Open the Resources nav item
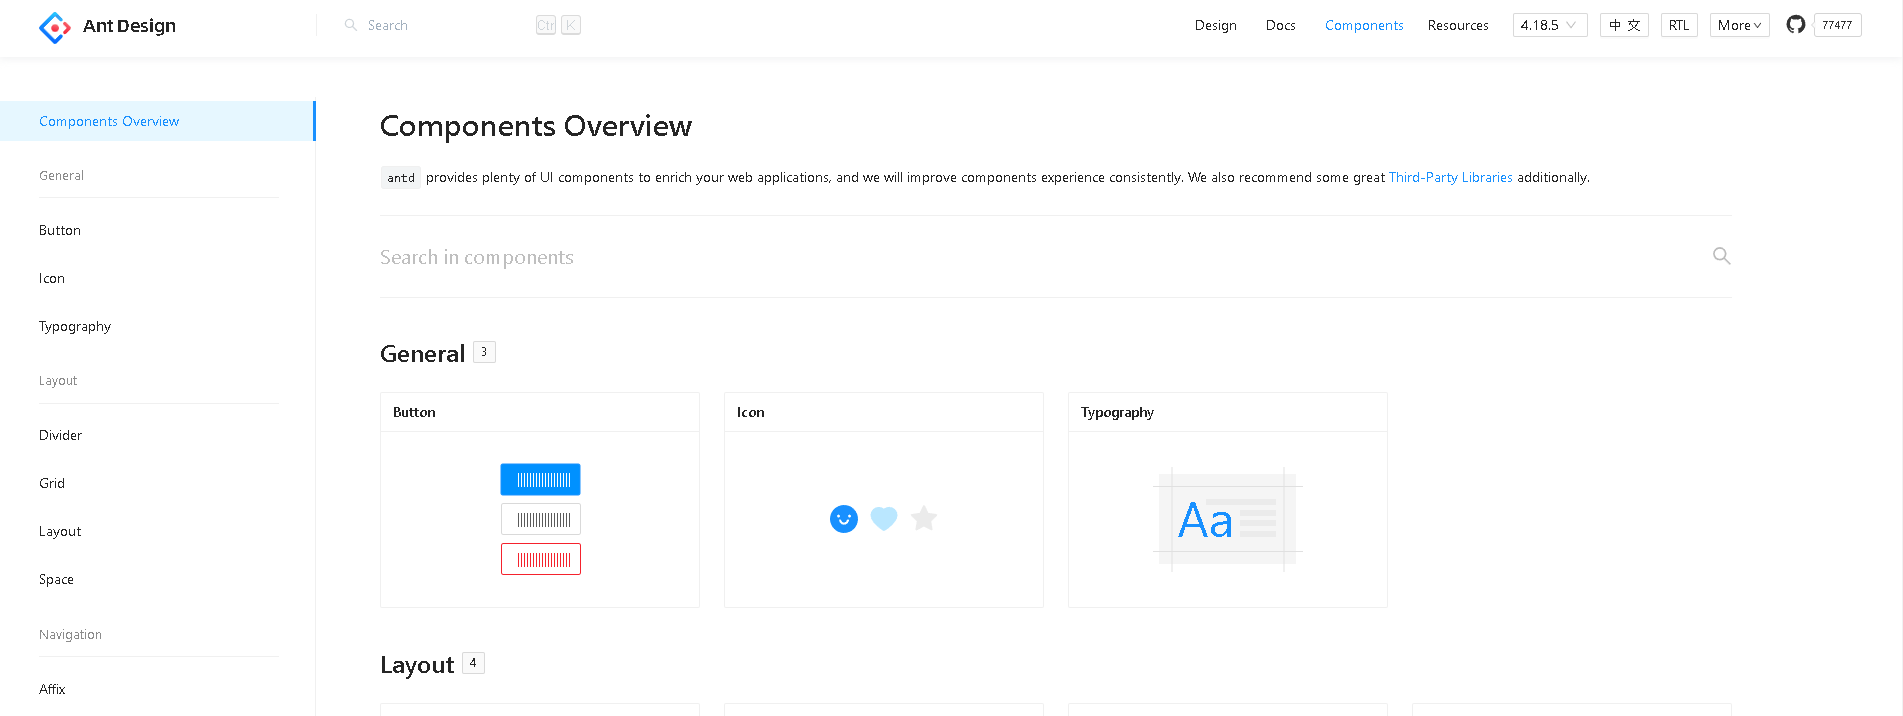The width and height of the screenshot is (1903, 716). coord(1458,25)
